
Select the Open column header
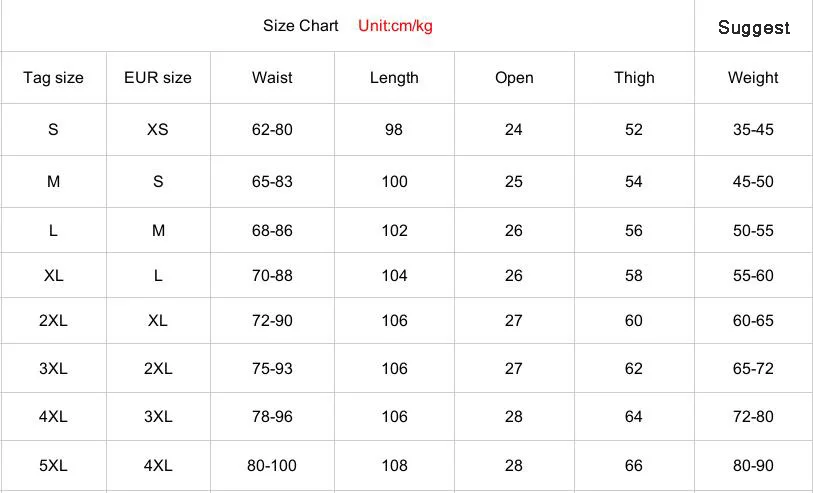point(514,78)
